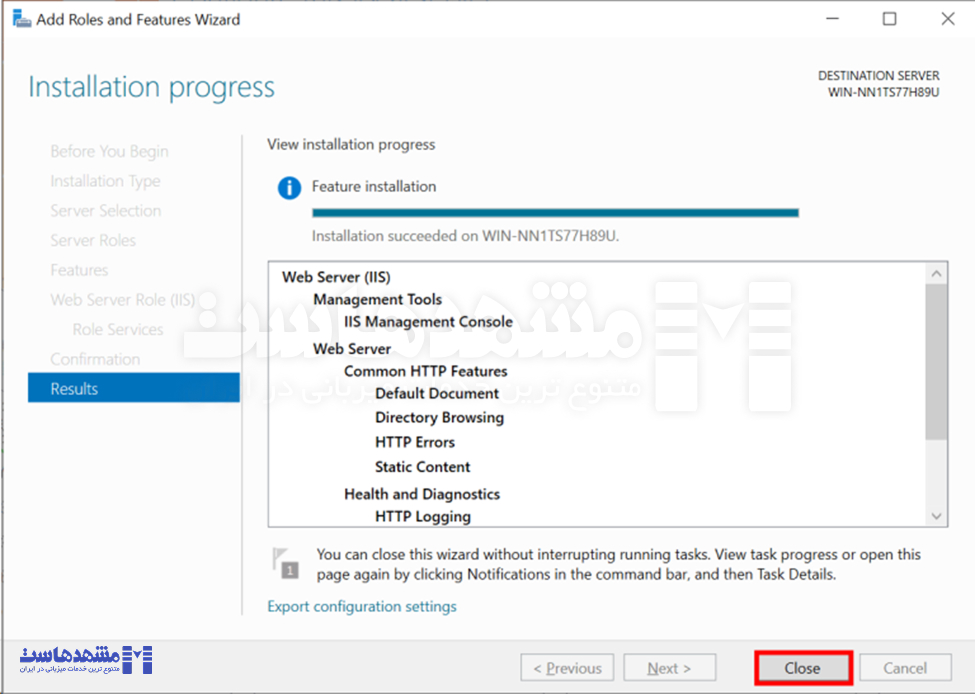Click the Common HTTP Features entry
Viewport: 975px width, 694px height.
pyautogui.click(x=426, y=371)
